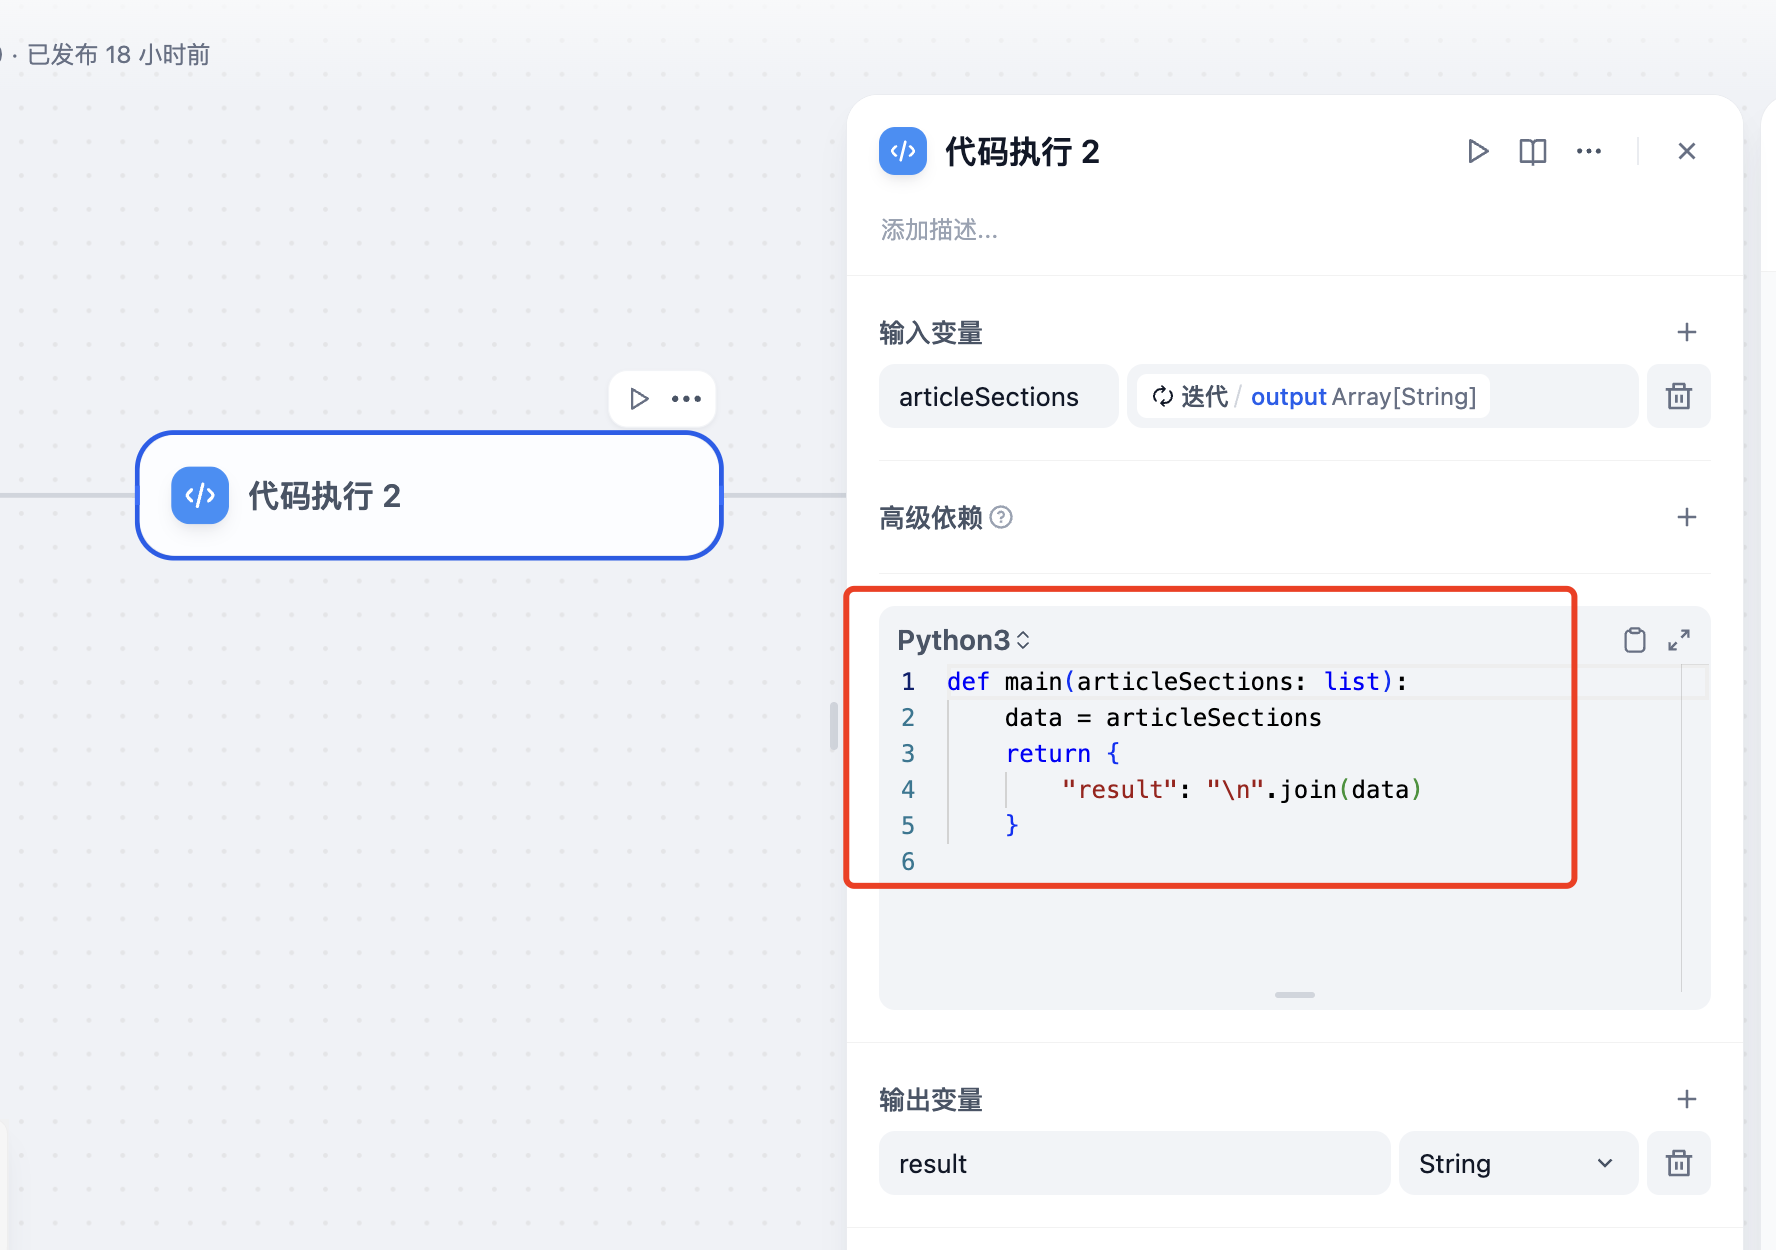Screen dimensions: 1776x1250
Task: Expand the code editor to fullscreen
Action: [x=1679, y=640]
